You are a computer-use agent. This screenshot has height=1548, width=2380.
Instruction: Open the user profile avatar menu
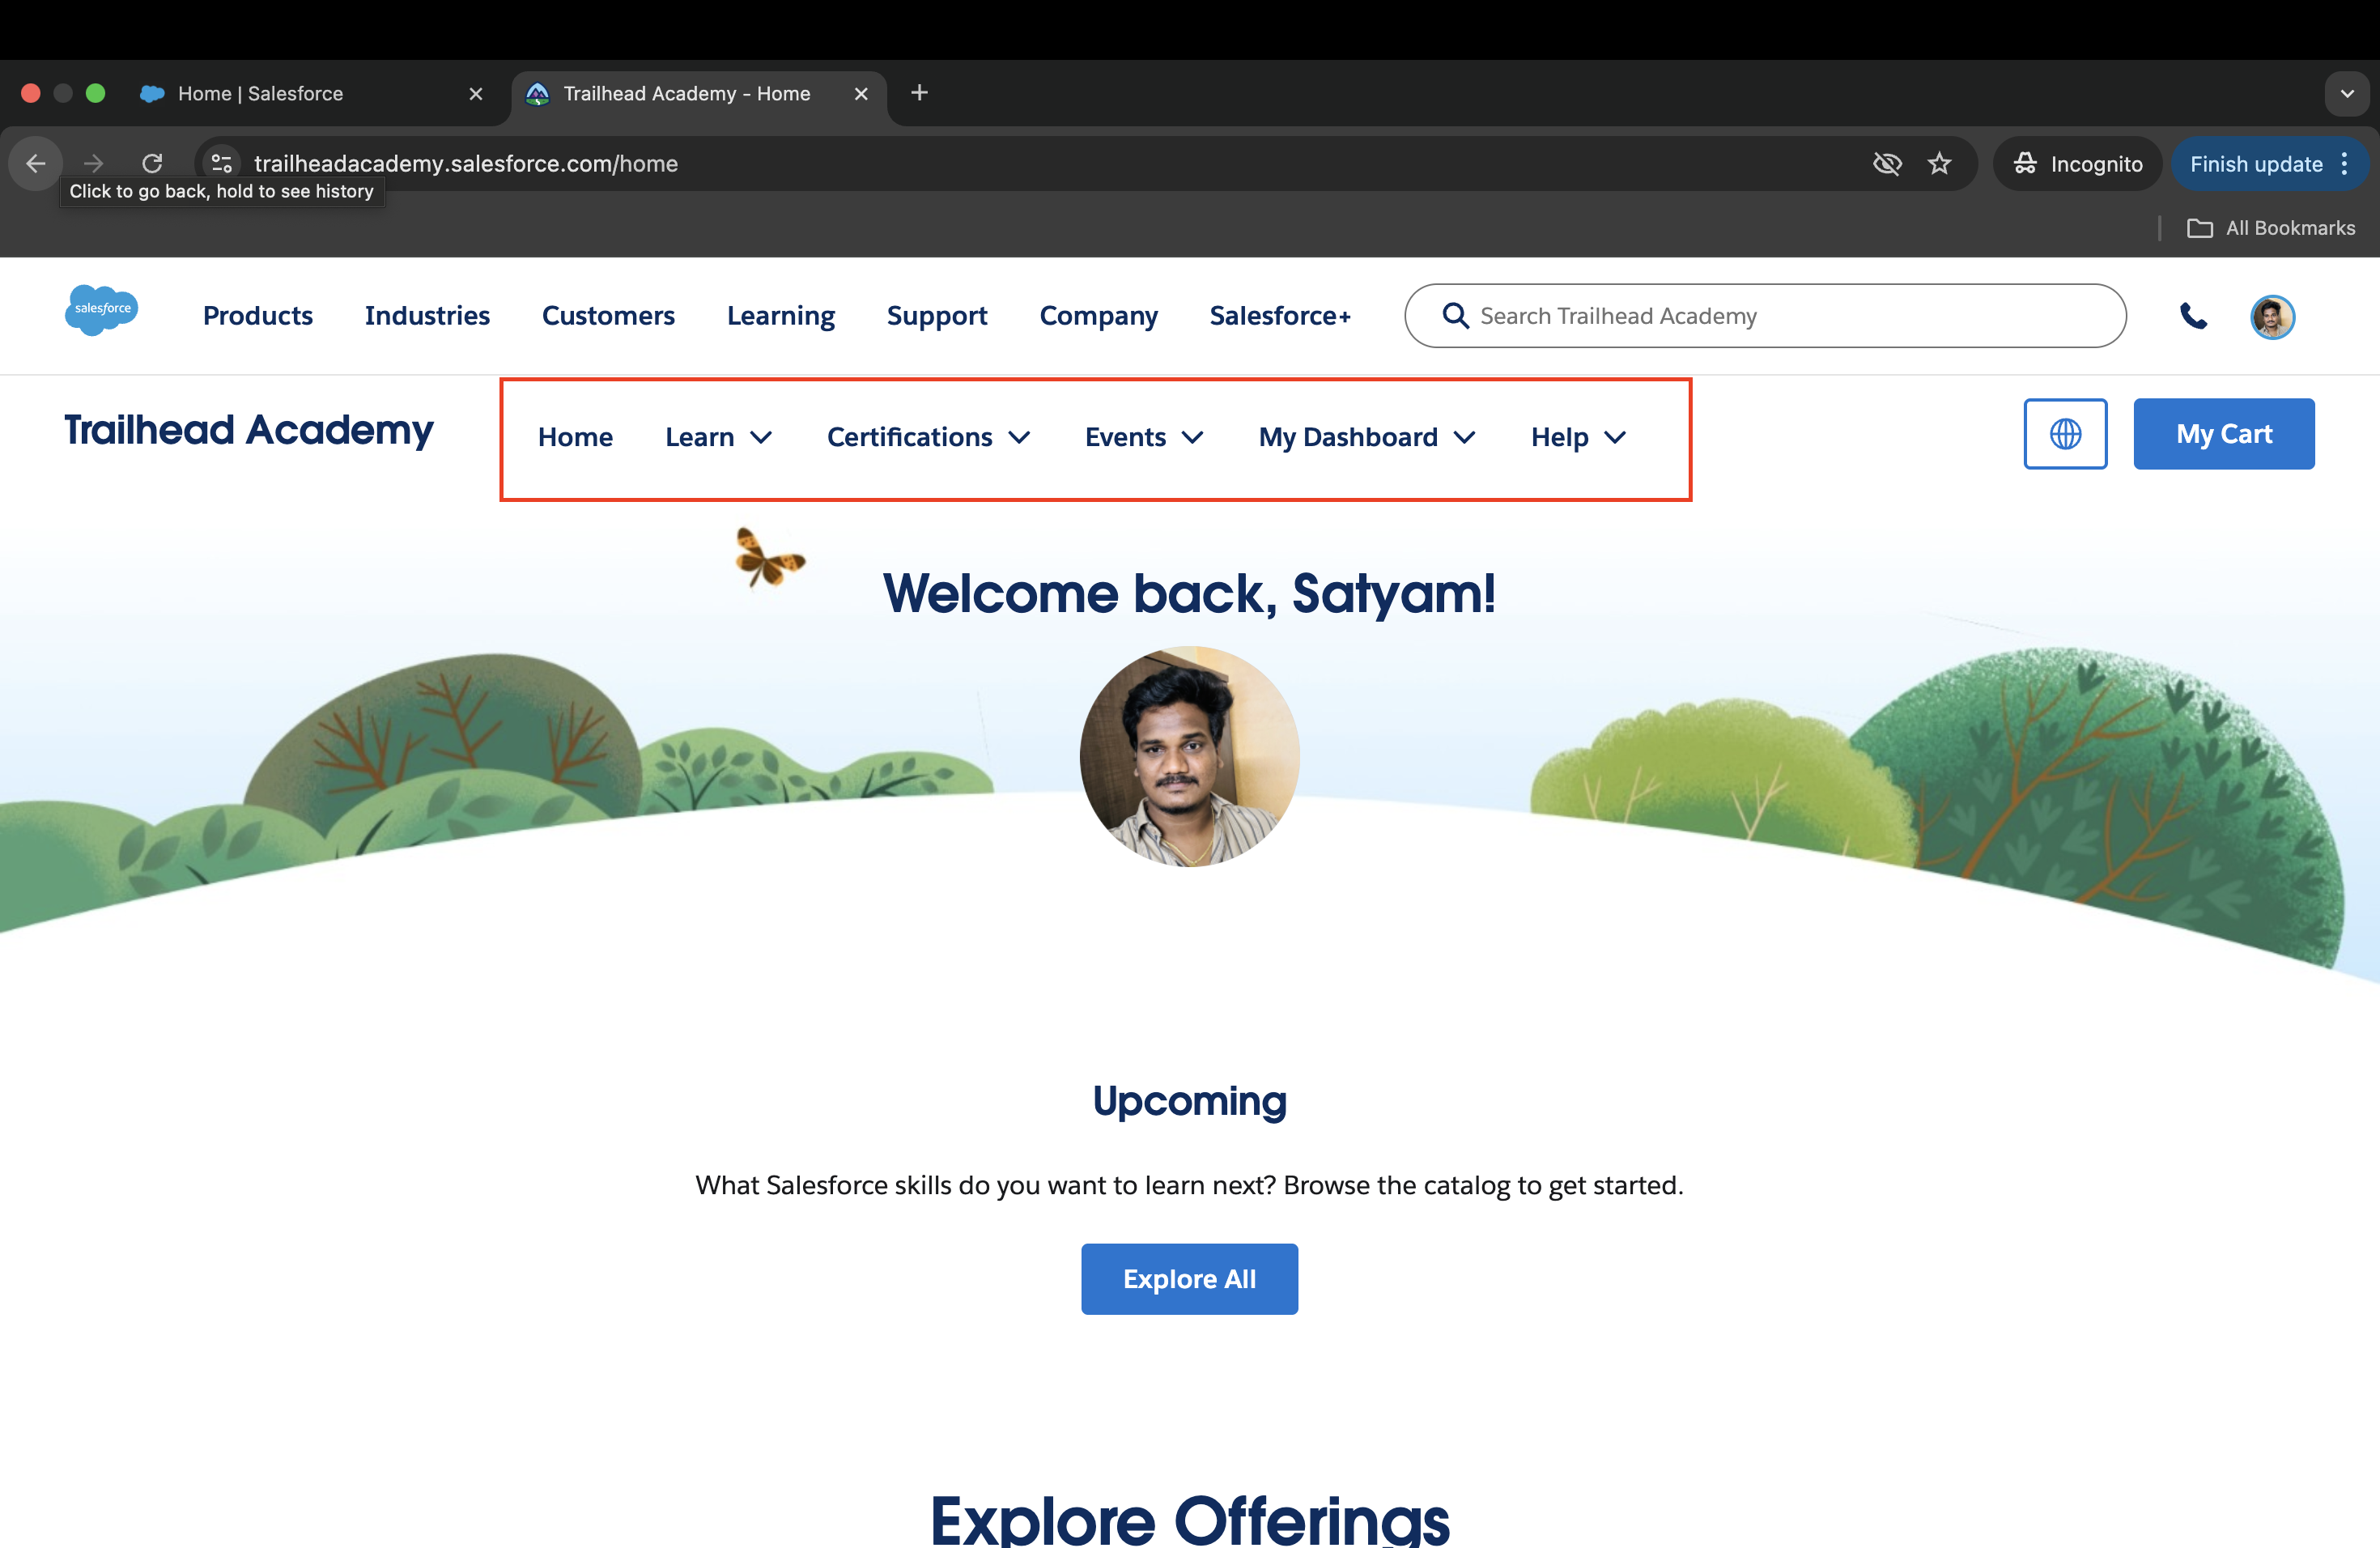pyautogui.click(x=2272, y=317)
